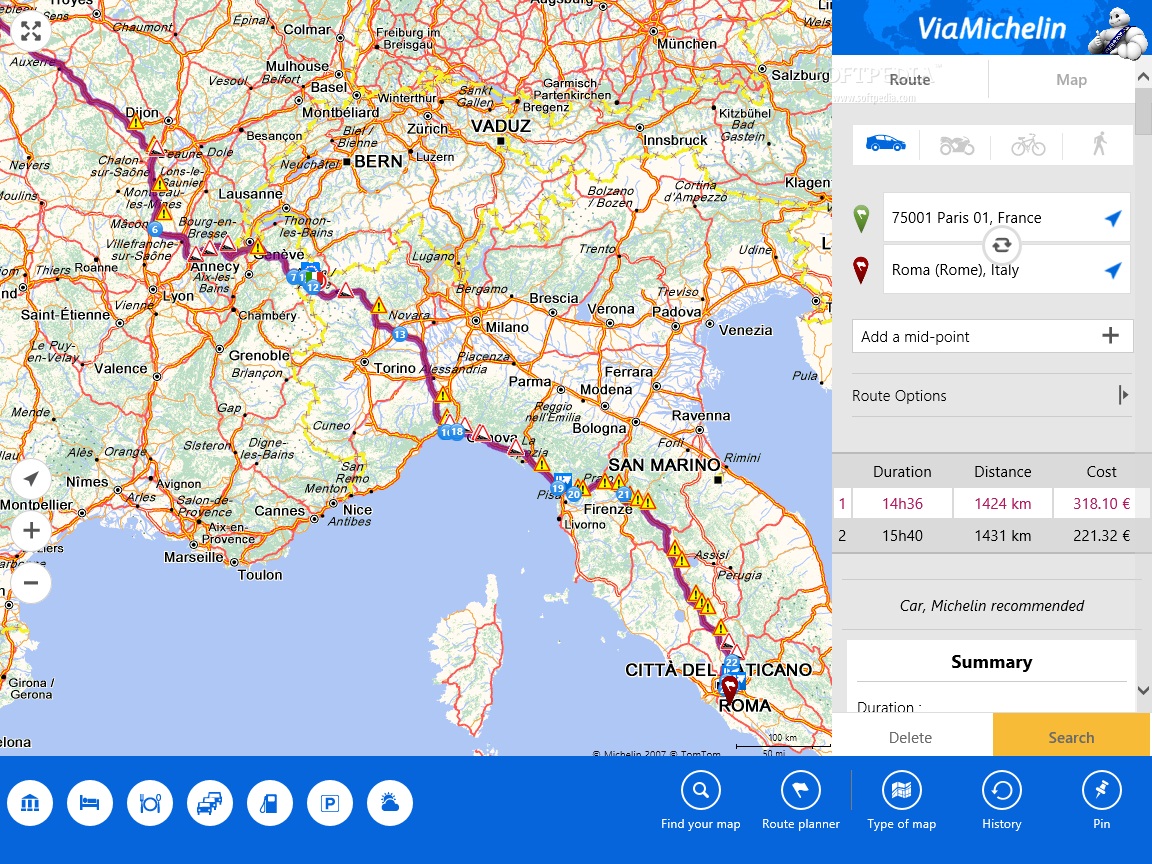Edit the Roma (Rome), Italy destination field
Screen dimensions: 1152x864
click(x=1007, y=270)
